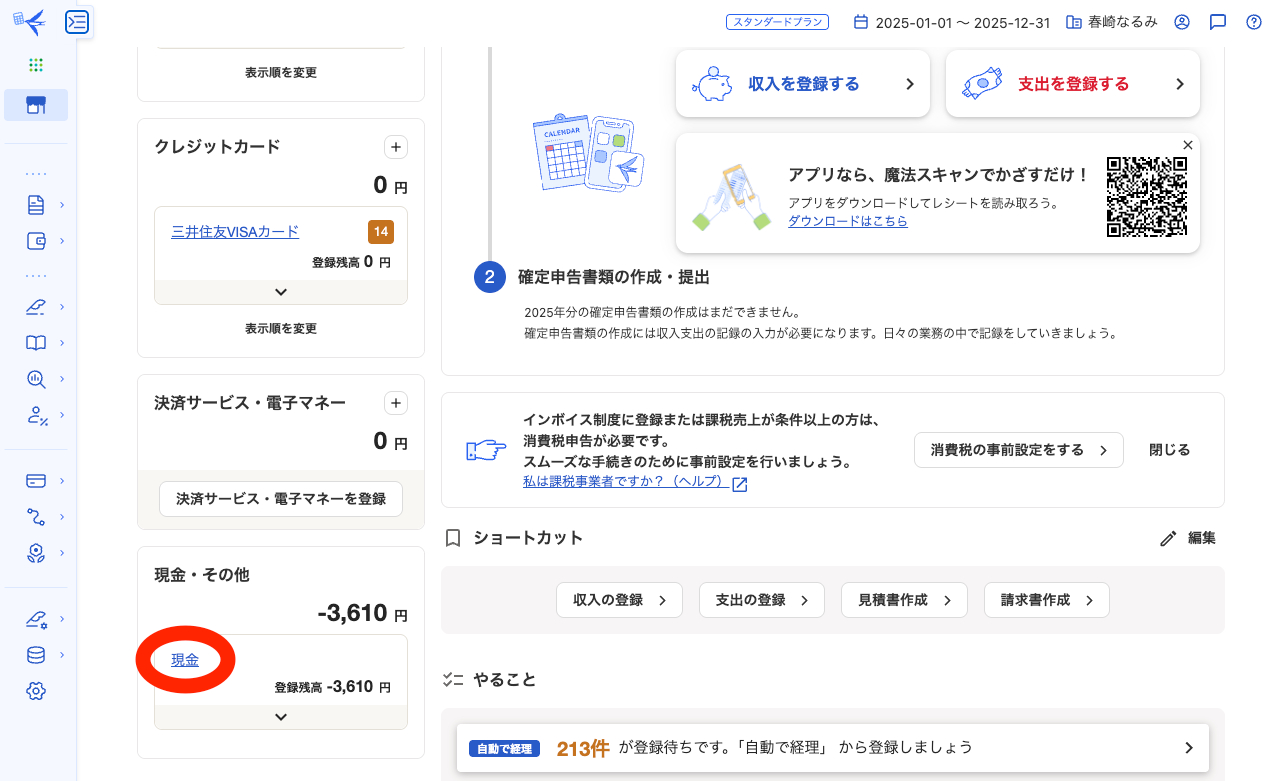The image size is (1278, 781).
Task: Expand the 現金 account details chevron
Action: pos(280,716)
